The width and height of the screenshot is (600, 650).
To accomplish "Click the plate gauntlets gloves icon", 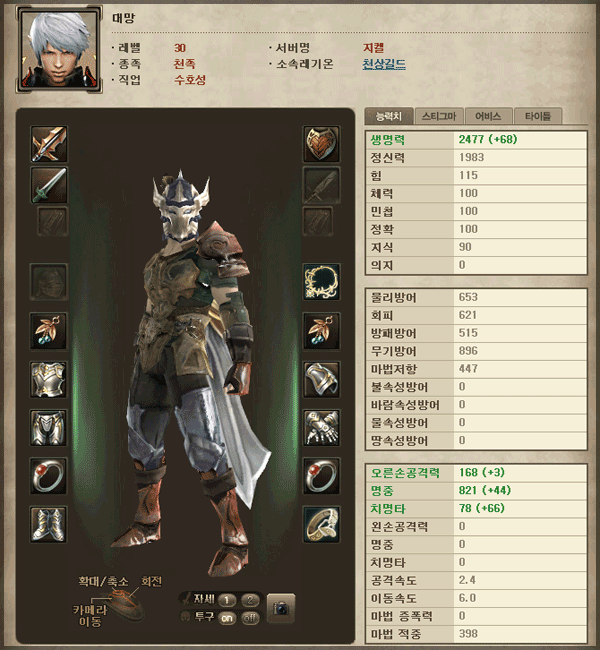I will click(x=321, y=428).
